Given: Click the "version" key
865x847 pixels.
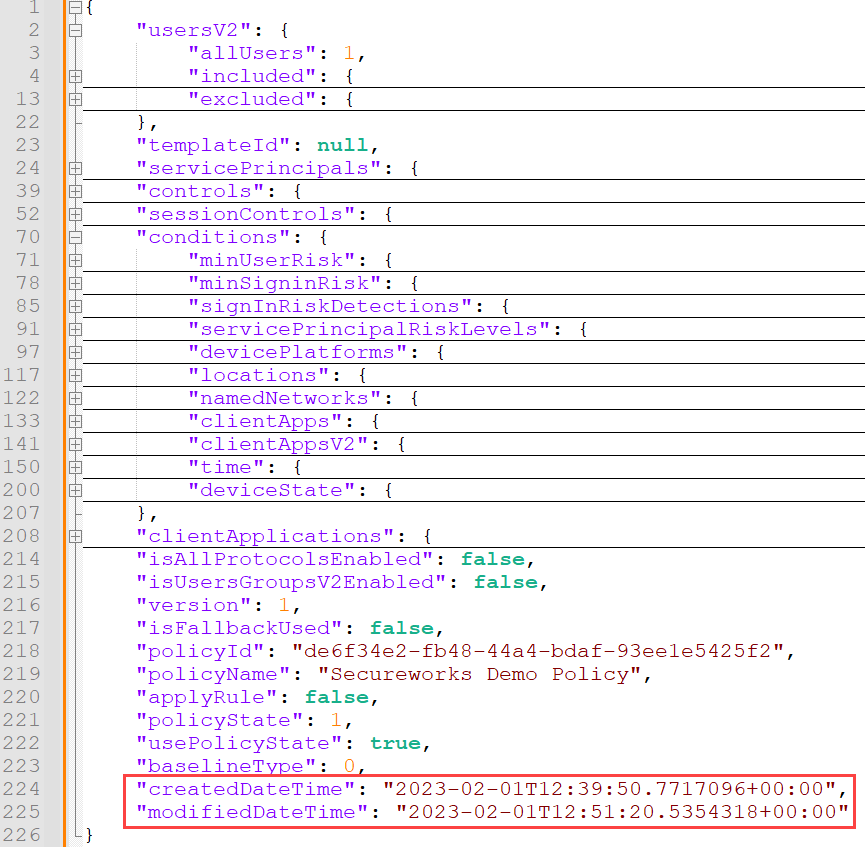Looking at the screenshot, I should 194,605.
